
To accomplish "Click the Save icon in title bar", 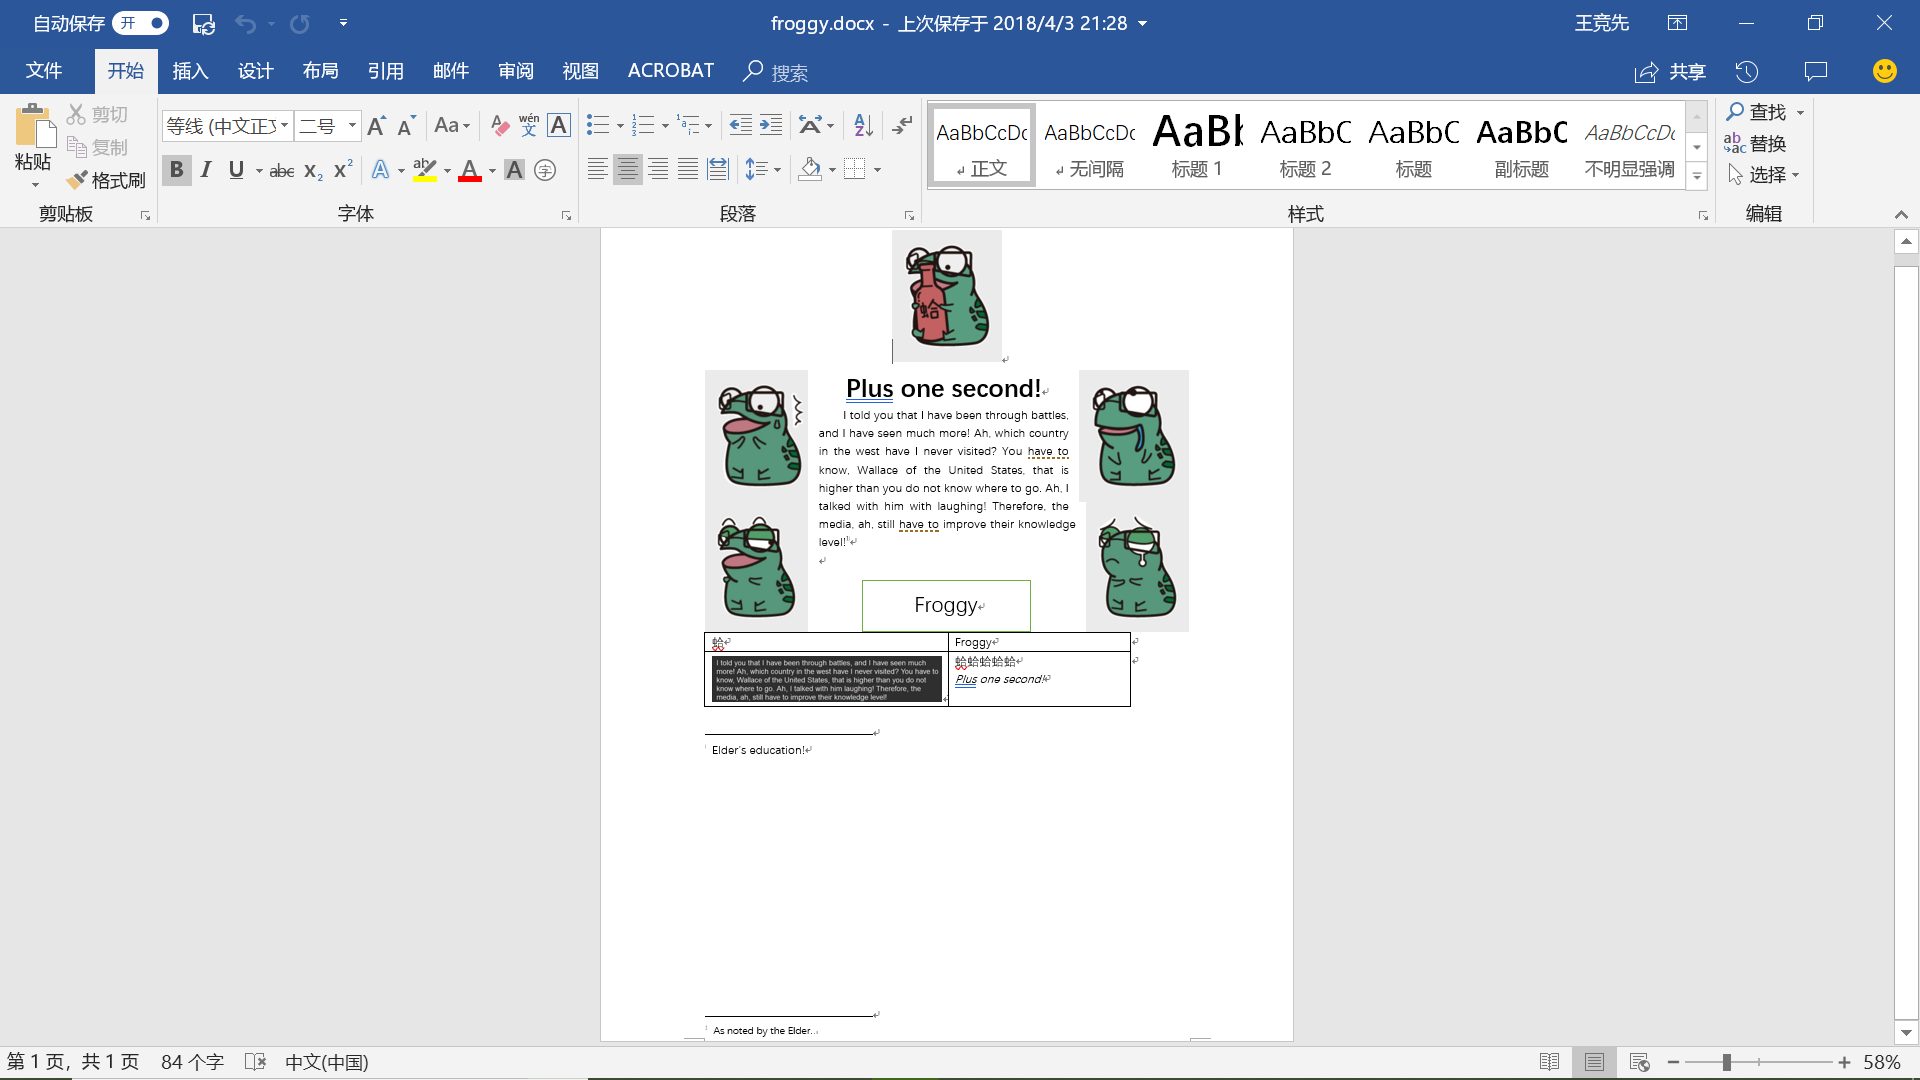I will (204, 23).
